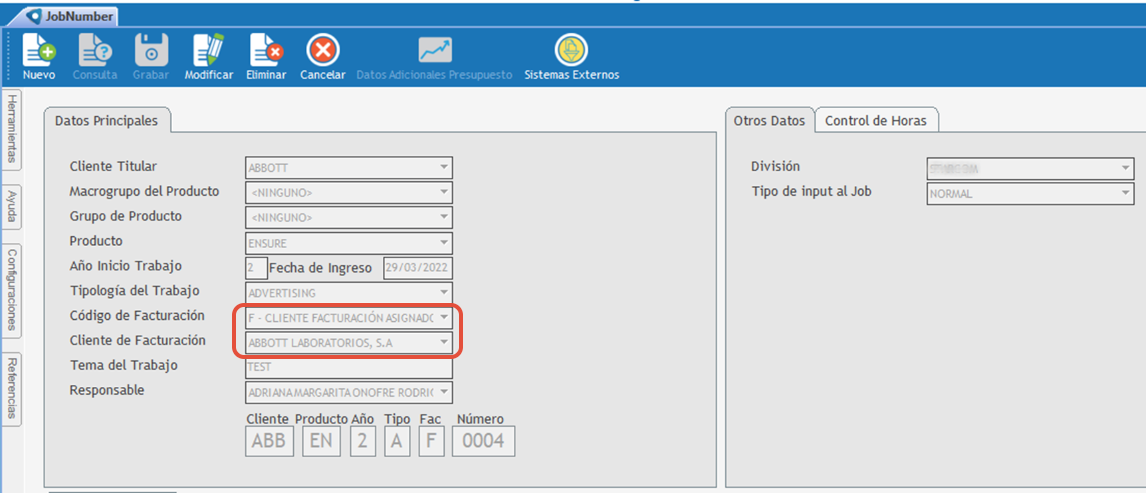Open the Configuraciones side tab
Viewport: 1146px width, 493px height.
(x=12, y=291)
